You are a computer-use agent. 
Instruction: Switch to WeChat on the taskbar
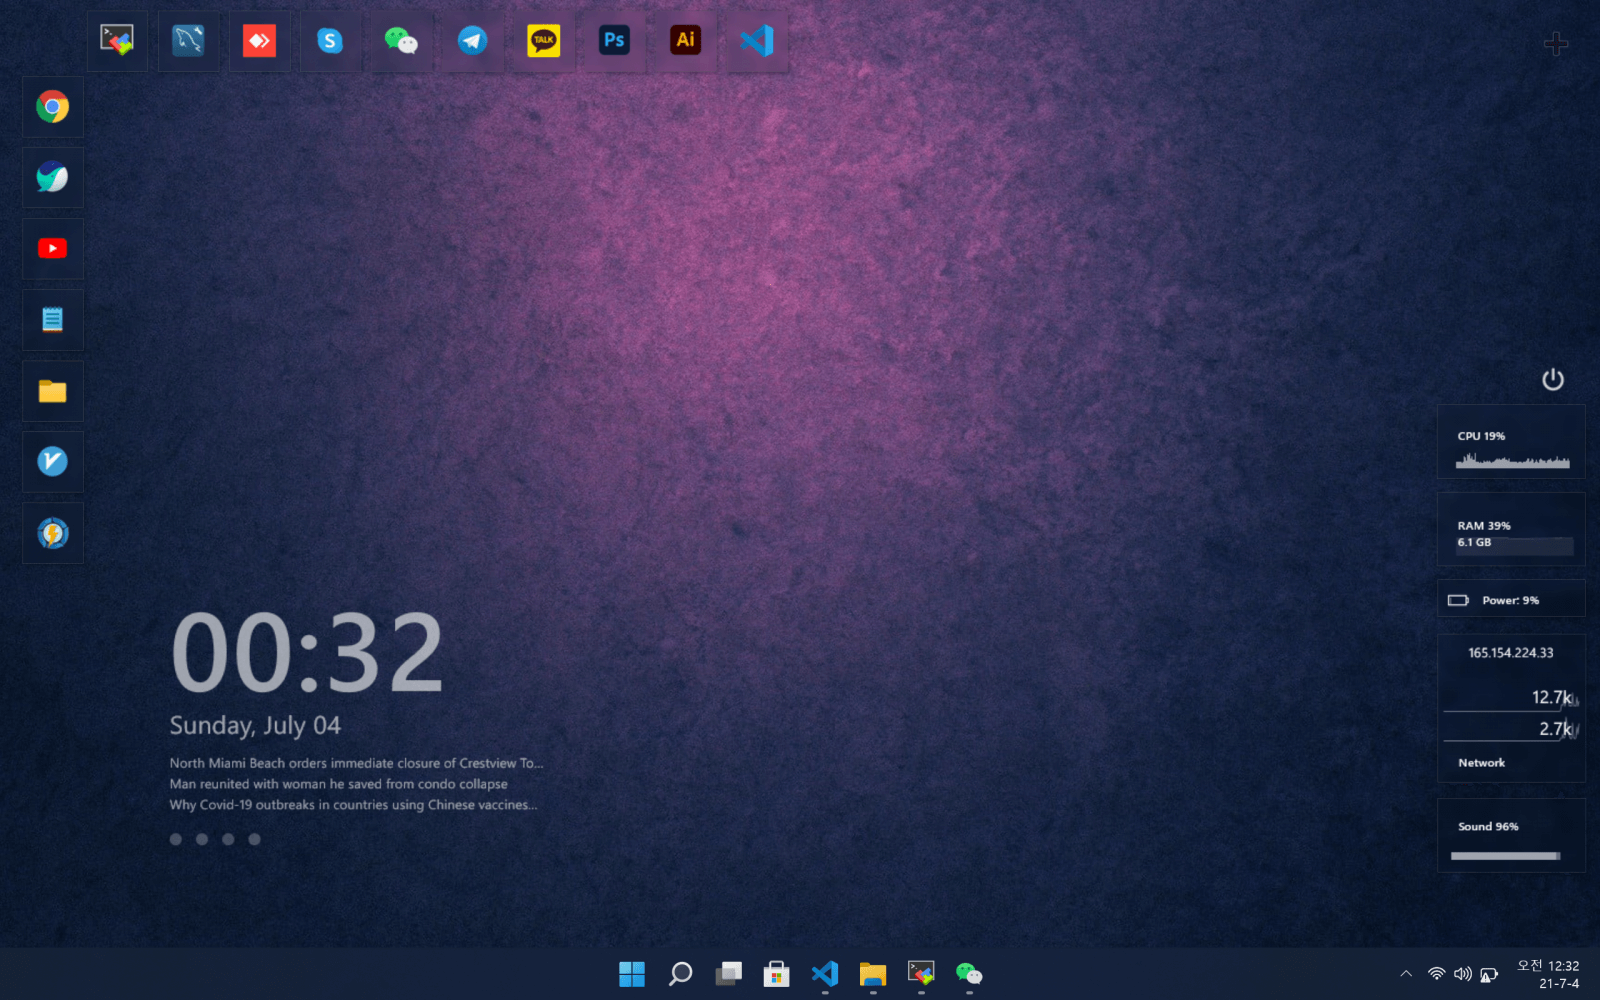point(969,974)
